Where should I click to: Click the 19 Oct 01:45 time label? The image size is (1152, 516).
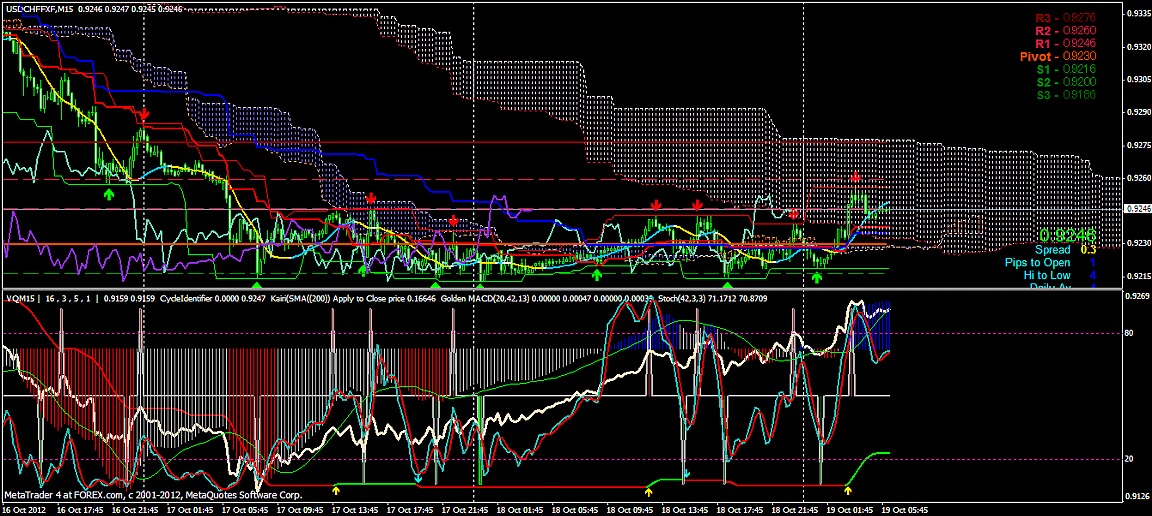pos(848,509)
